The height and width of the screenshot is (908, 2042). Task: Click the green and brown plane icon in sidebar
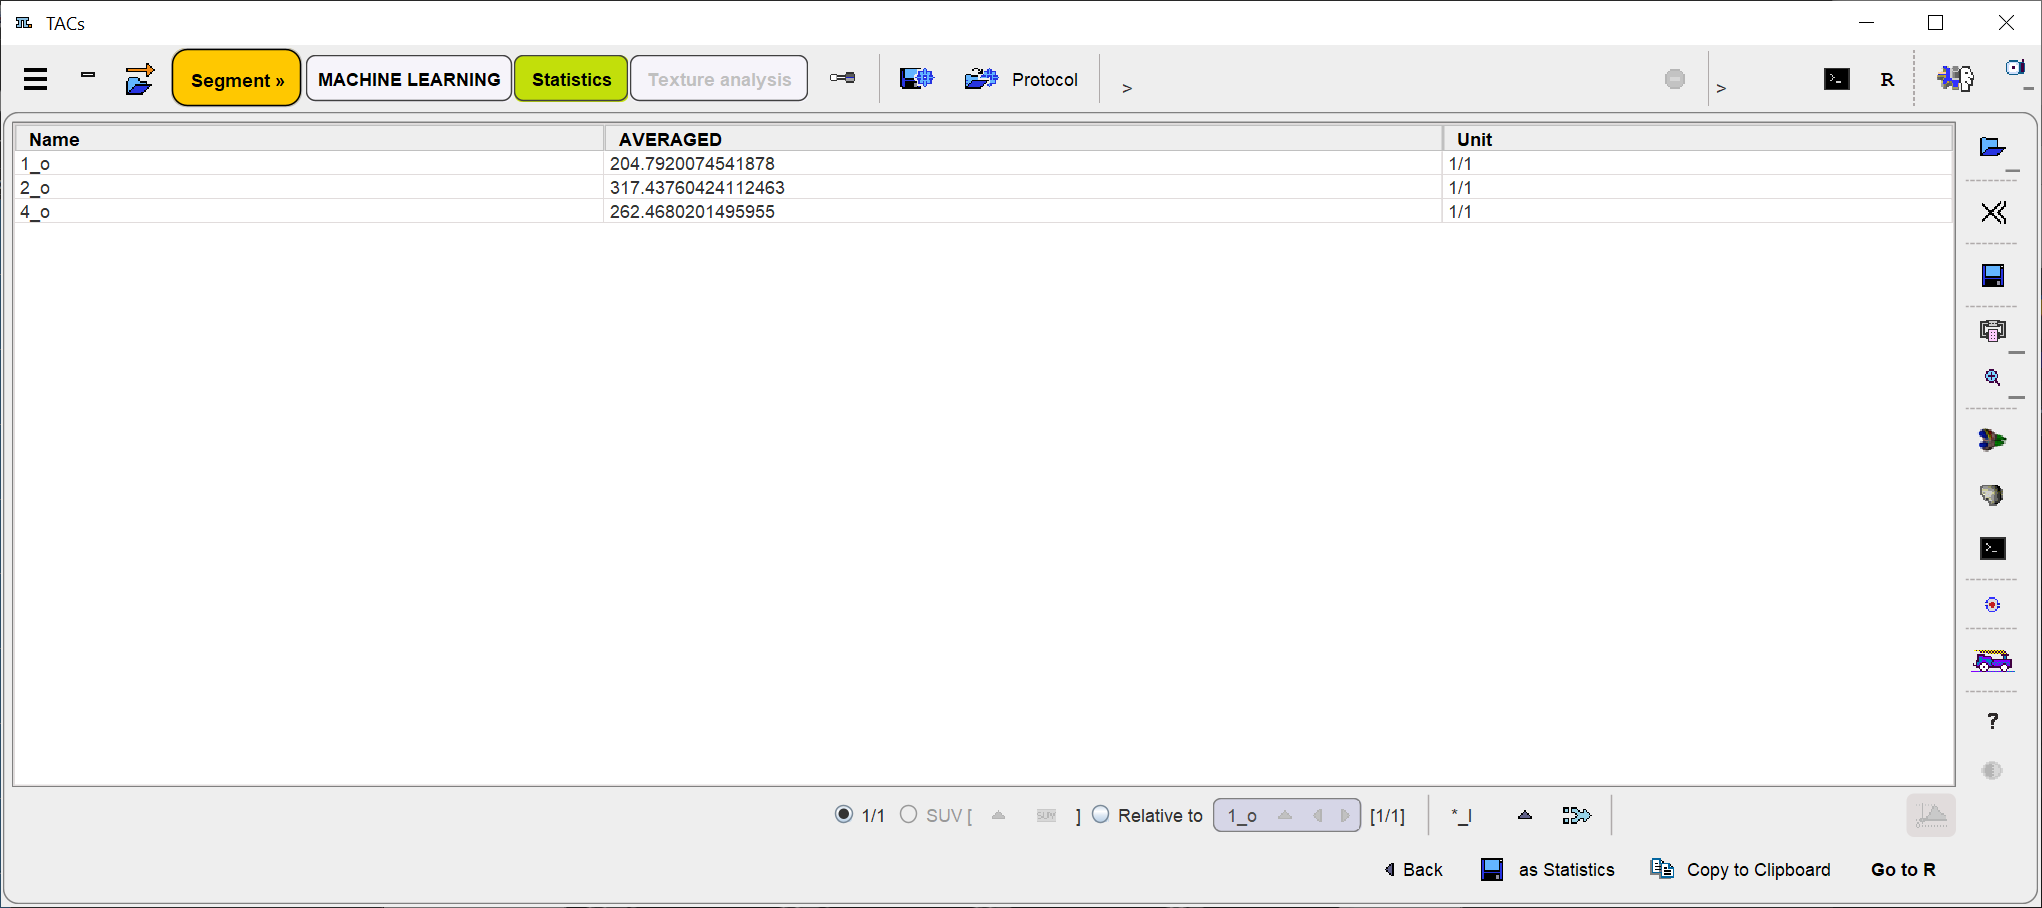click(1992, 440)
